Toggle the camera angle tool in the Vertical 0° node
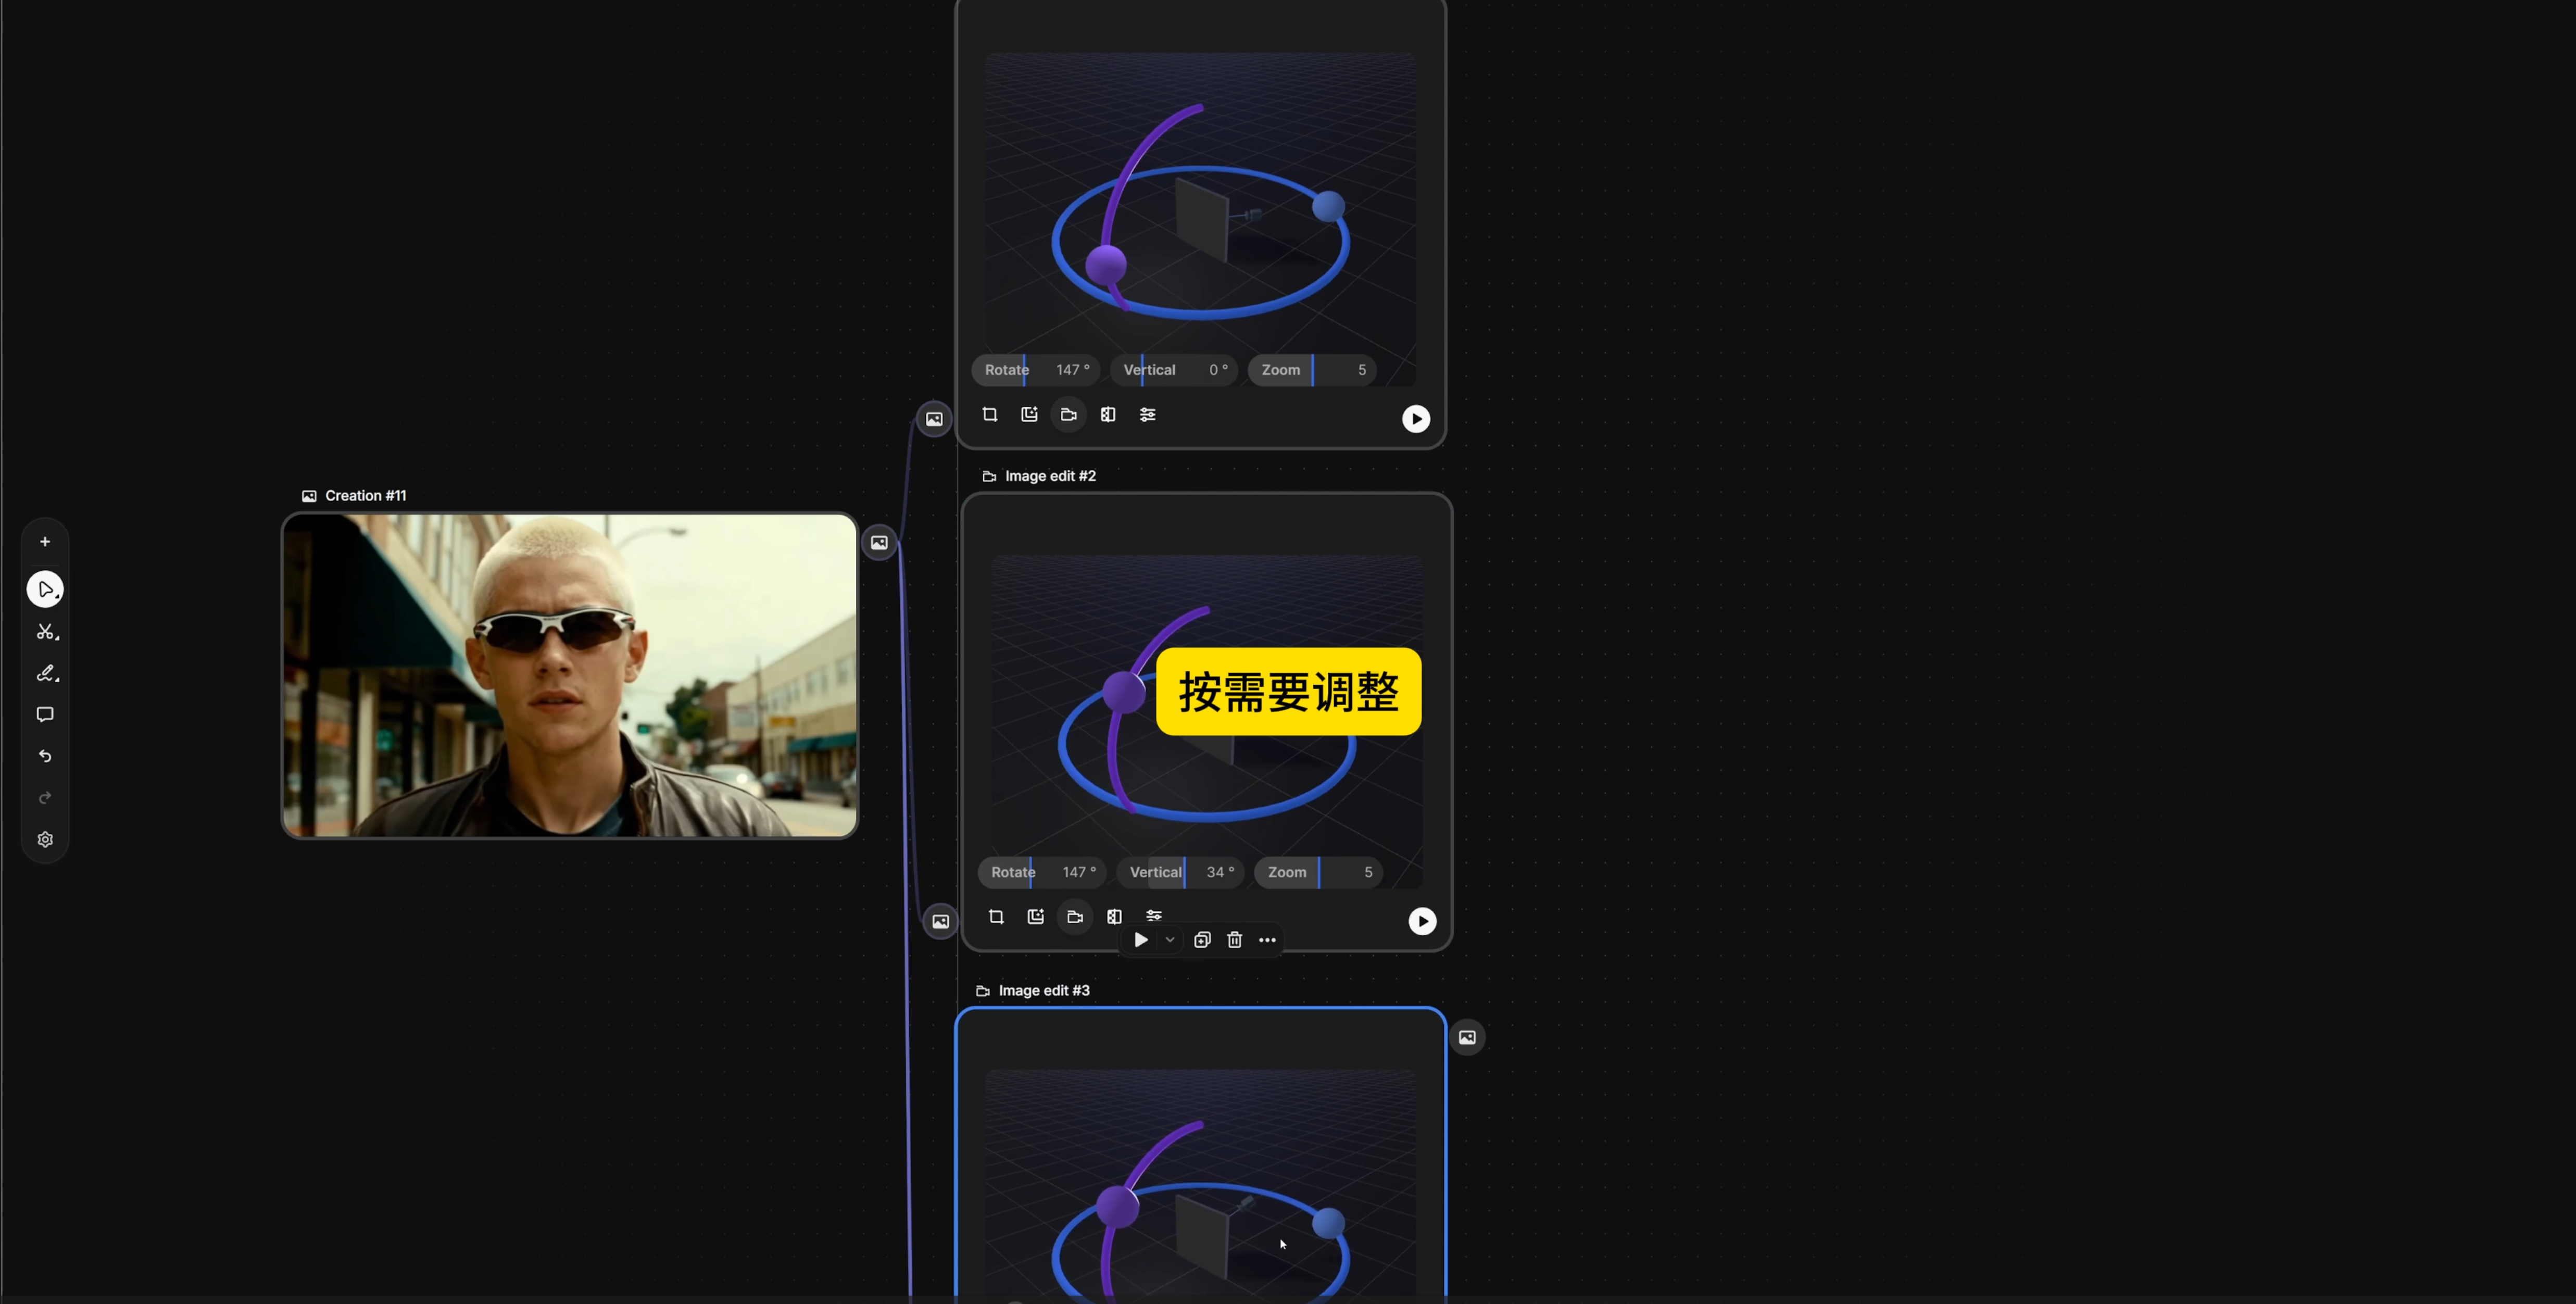 point(1069,415)
